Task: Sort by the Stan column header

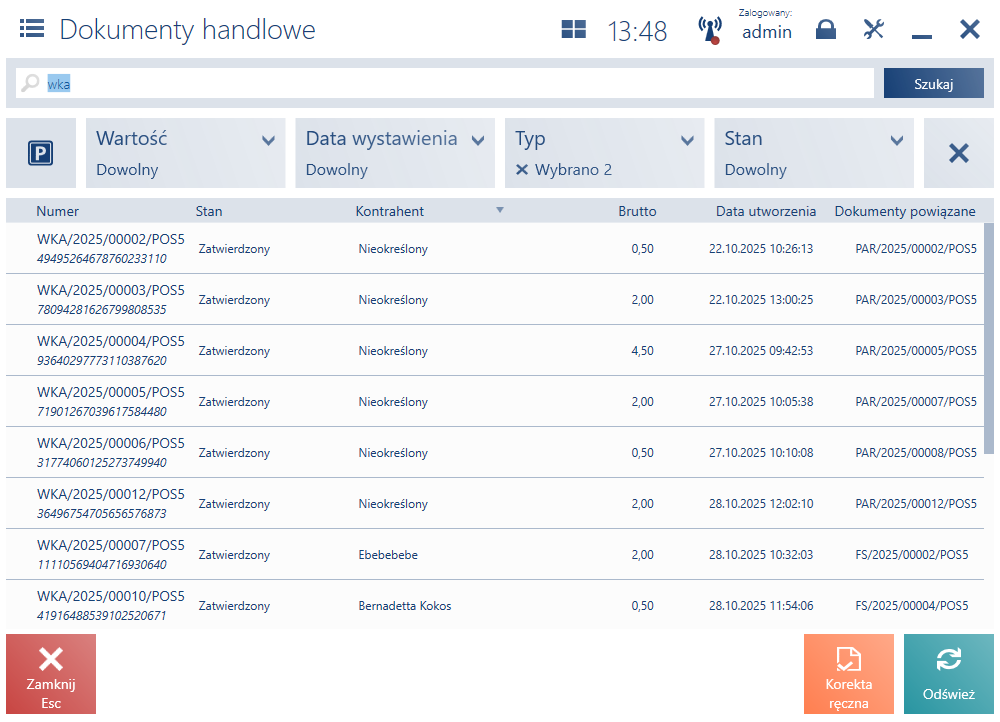Action: 209,211
